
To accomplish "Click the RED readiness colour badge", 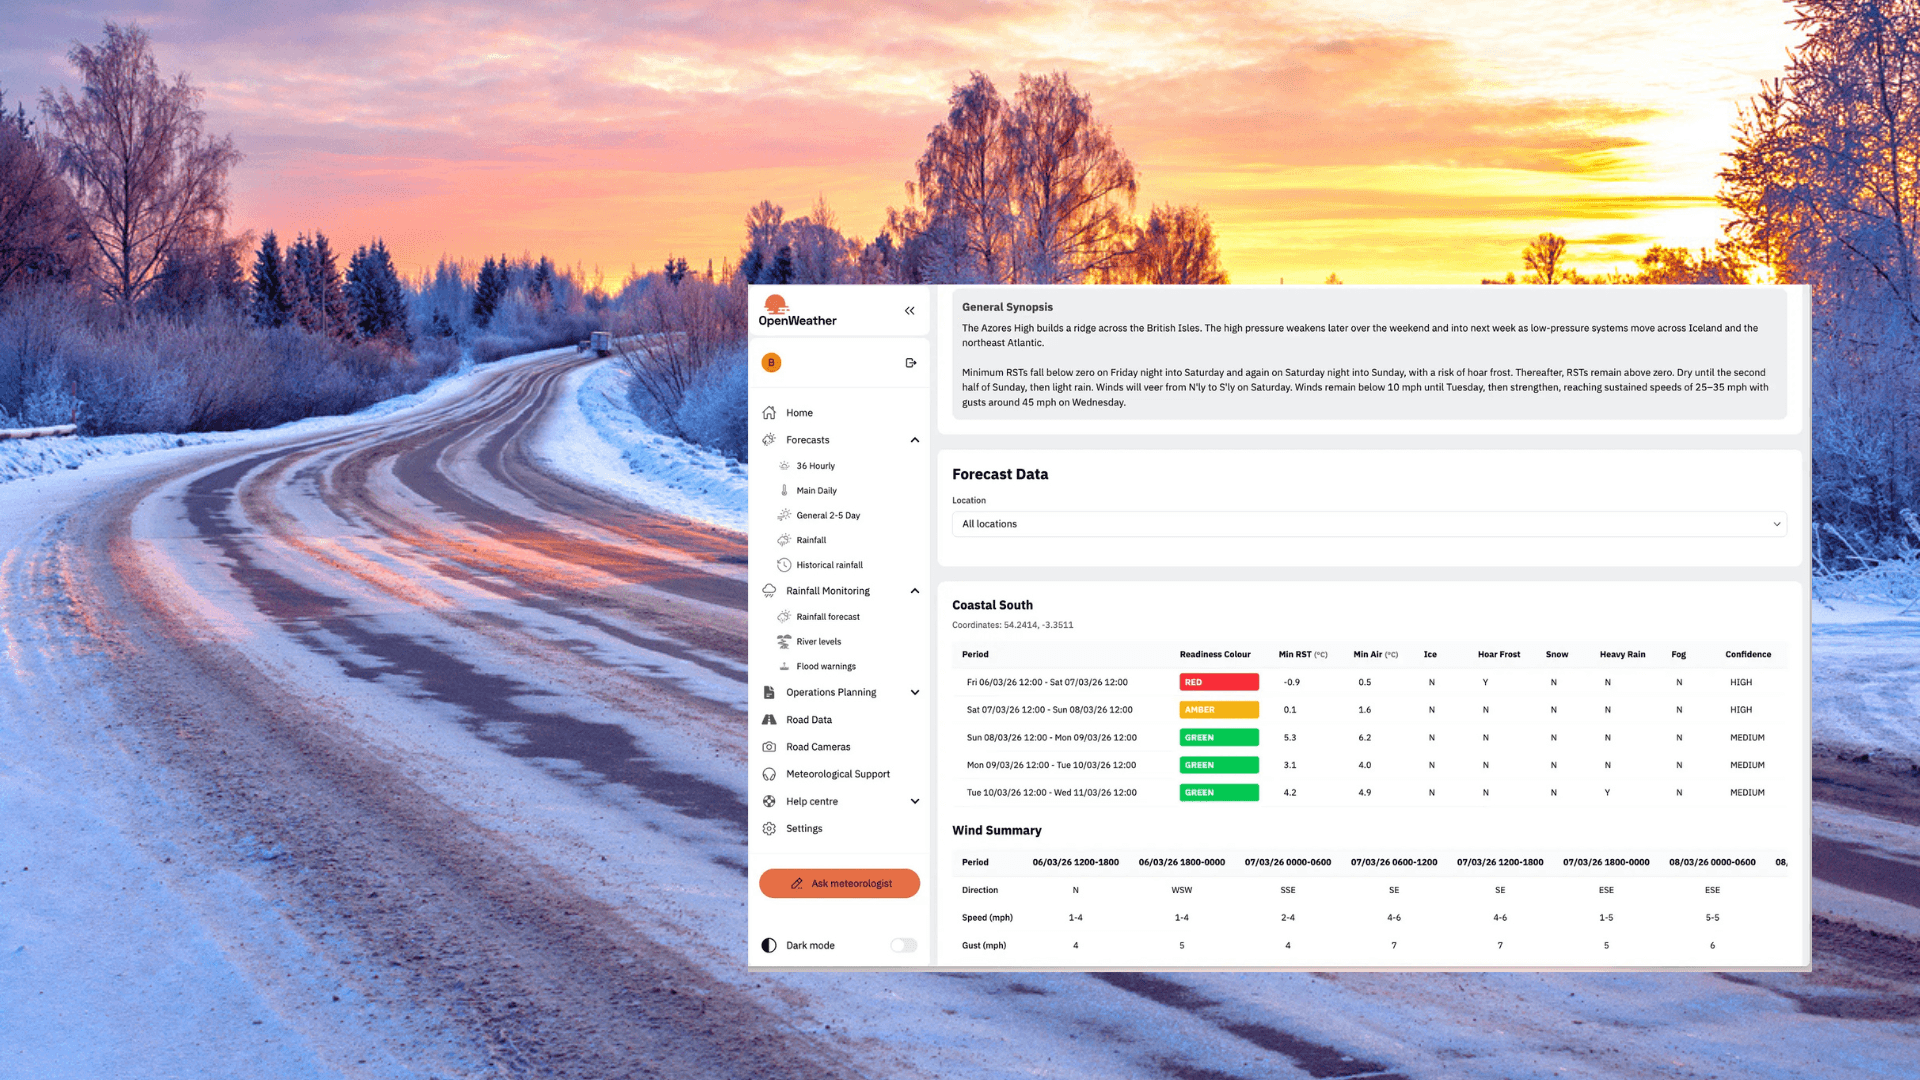I will coord(1218,682).
